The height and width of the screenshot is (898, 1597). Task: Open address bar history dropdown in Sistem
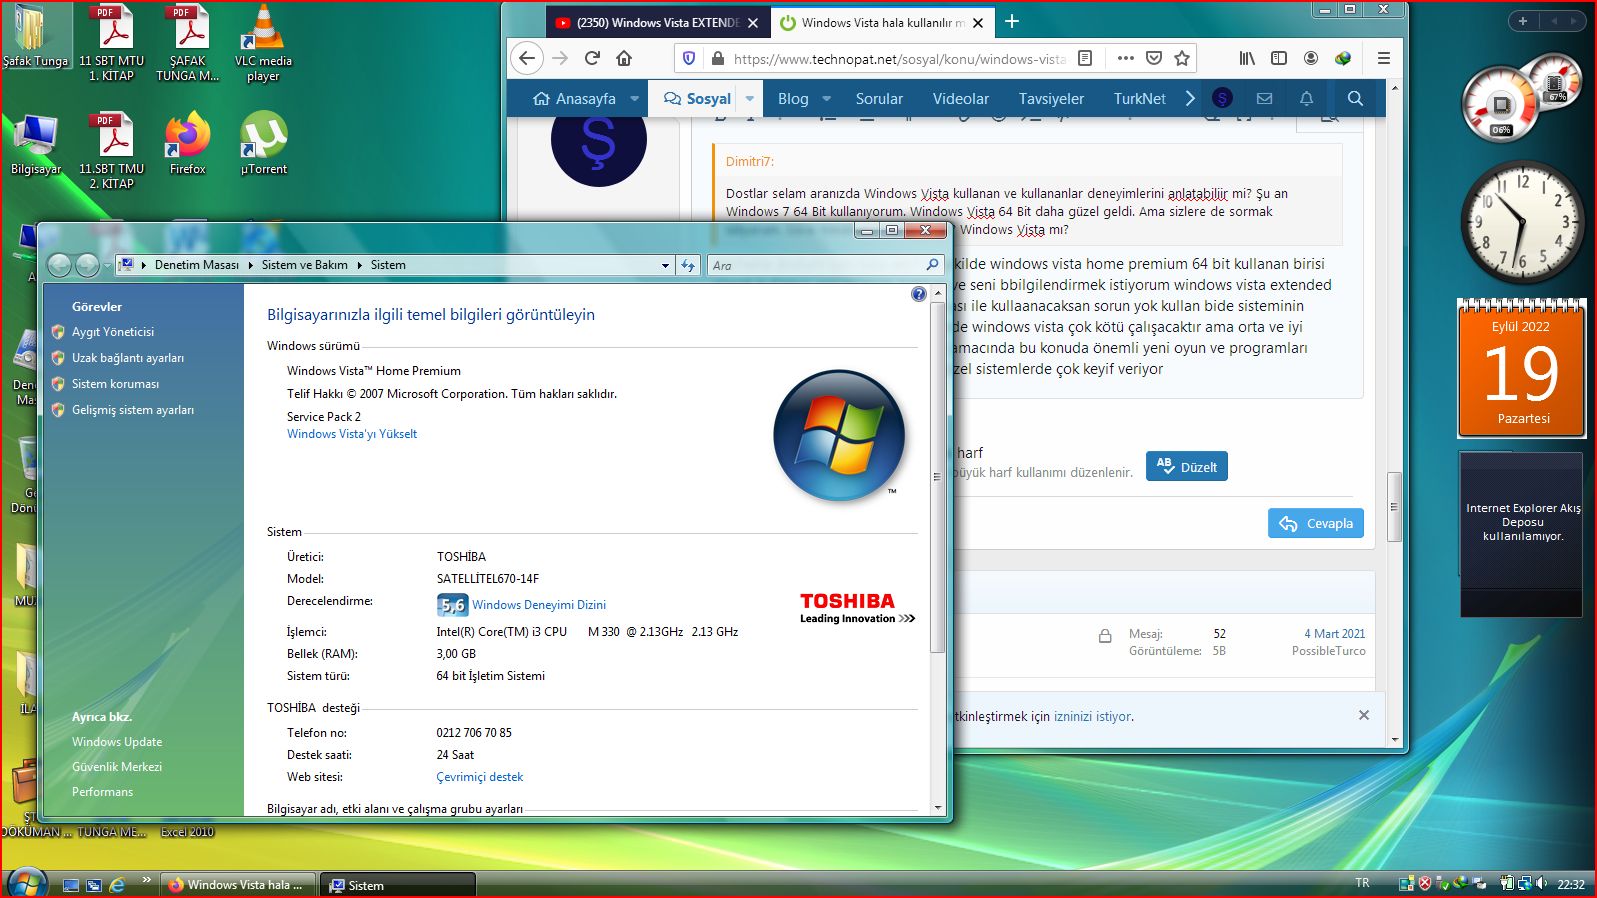(x=665, y=265)
